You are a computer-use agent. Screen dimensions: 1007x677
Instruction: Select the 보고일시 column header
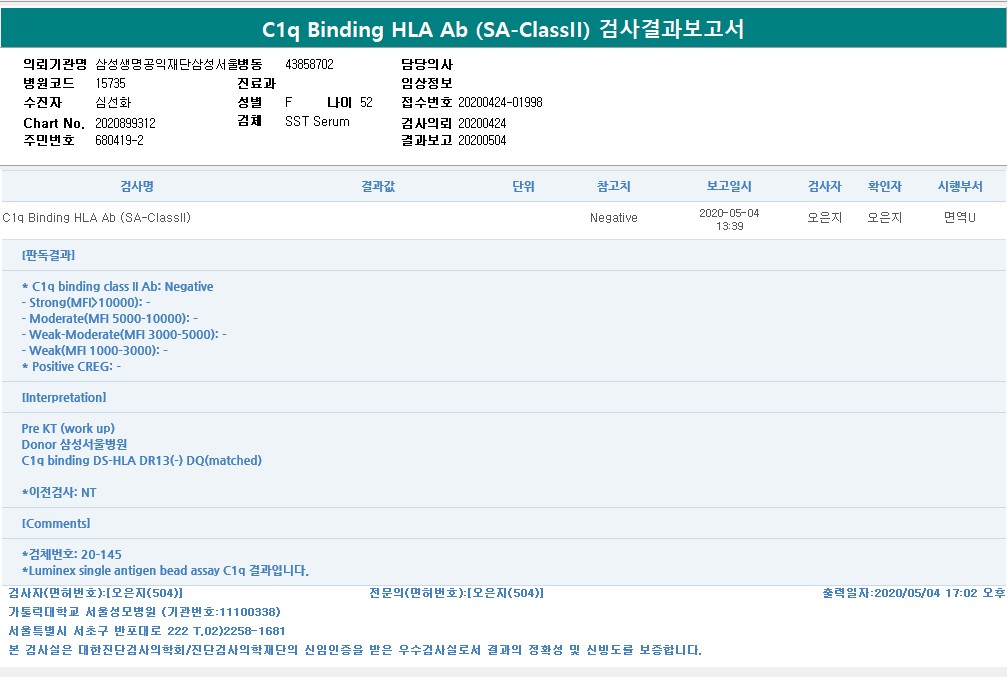[729, 187]
